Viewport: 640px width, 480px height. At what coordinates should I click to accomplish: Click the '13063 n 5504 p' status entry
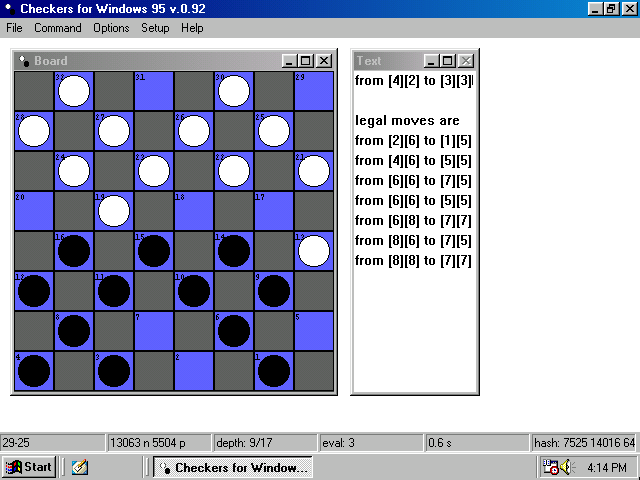point(159,443)
